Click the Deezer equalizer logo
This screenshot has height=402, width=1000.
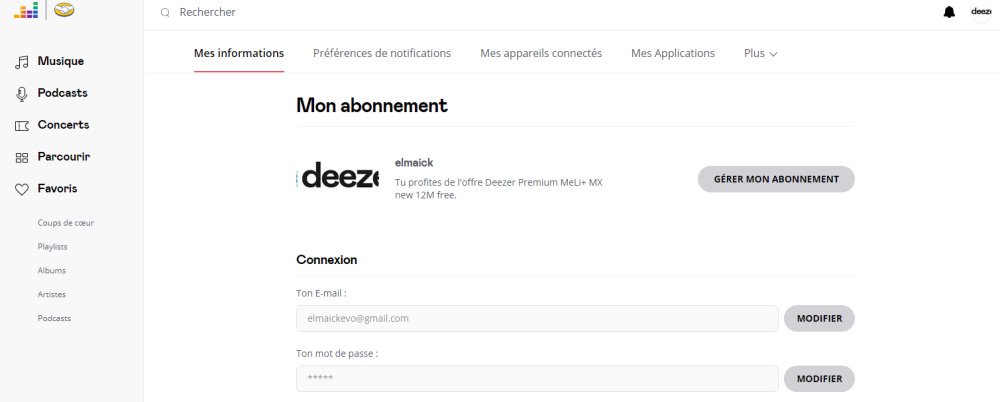coord(25,11)
